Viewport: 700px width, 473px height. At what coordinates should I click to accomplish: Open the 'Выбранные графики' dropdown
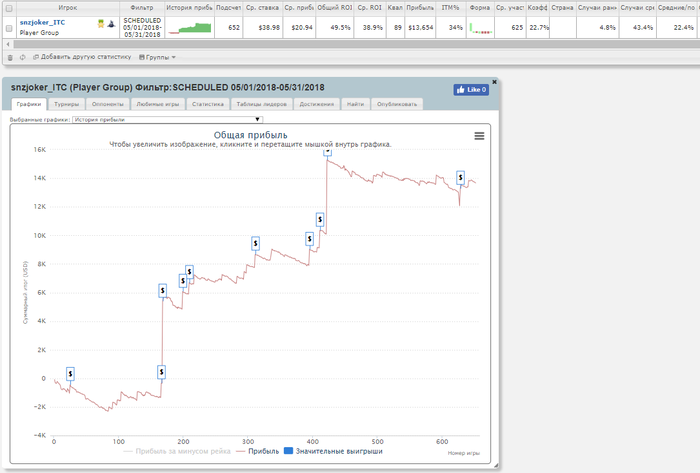167,120
